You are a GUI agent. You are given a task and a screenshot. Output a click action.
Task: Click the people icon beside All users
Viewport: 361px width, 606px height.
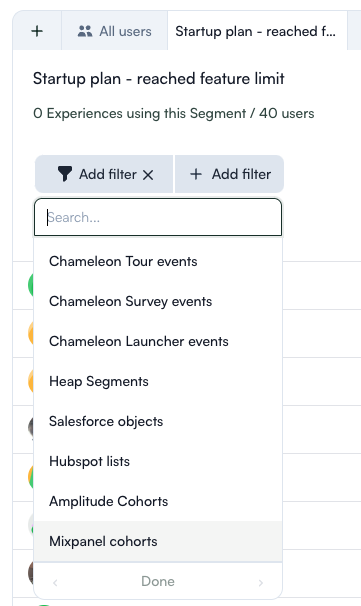[x=85, y=31]
